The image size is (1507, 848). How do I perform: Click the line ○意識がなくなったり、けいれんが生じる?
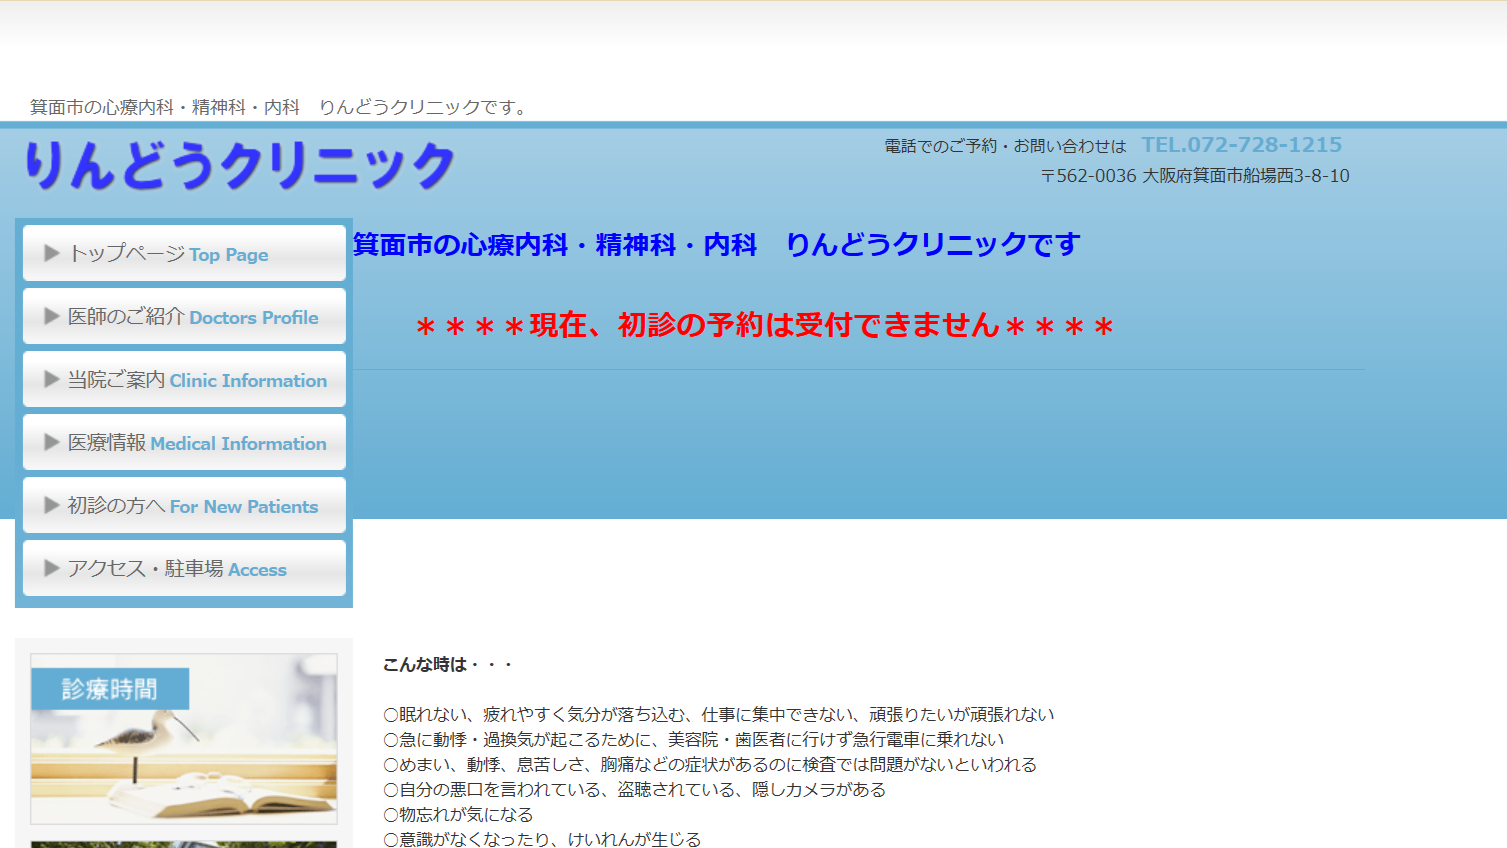click(542, 839)
